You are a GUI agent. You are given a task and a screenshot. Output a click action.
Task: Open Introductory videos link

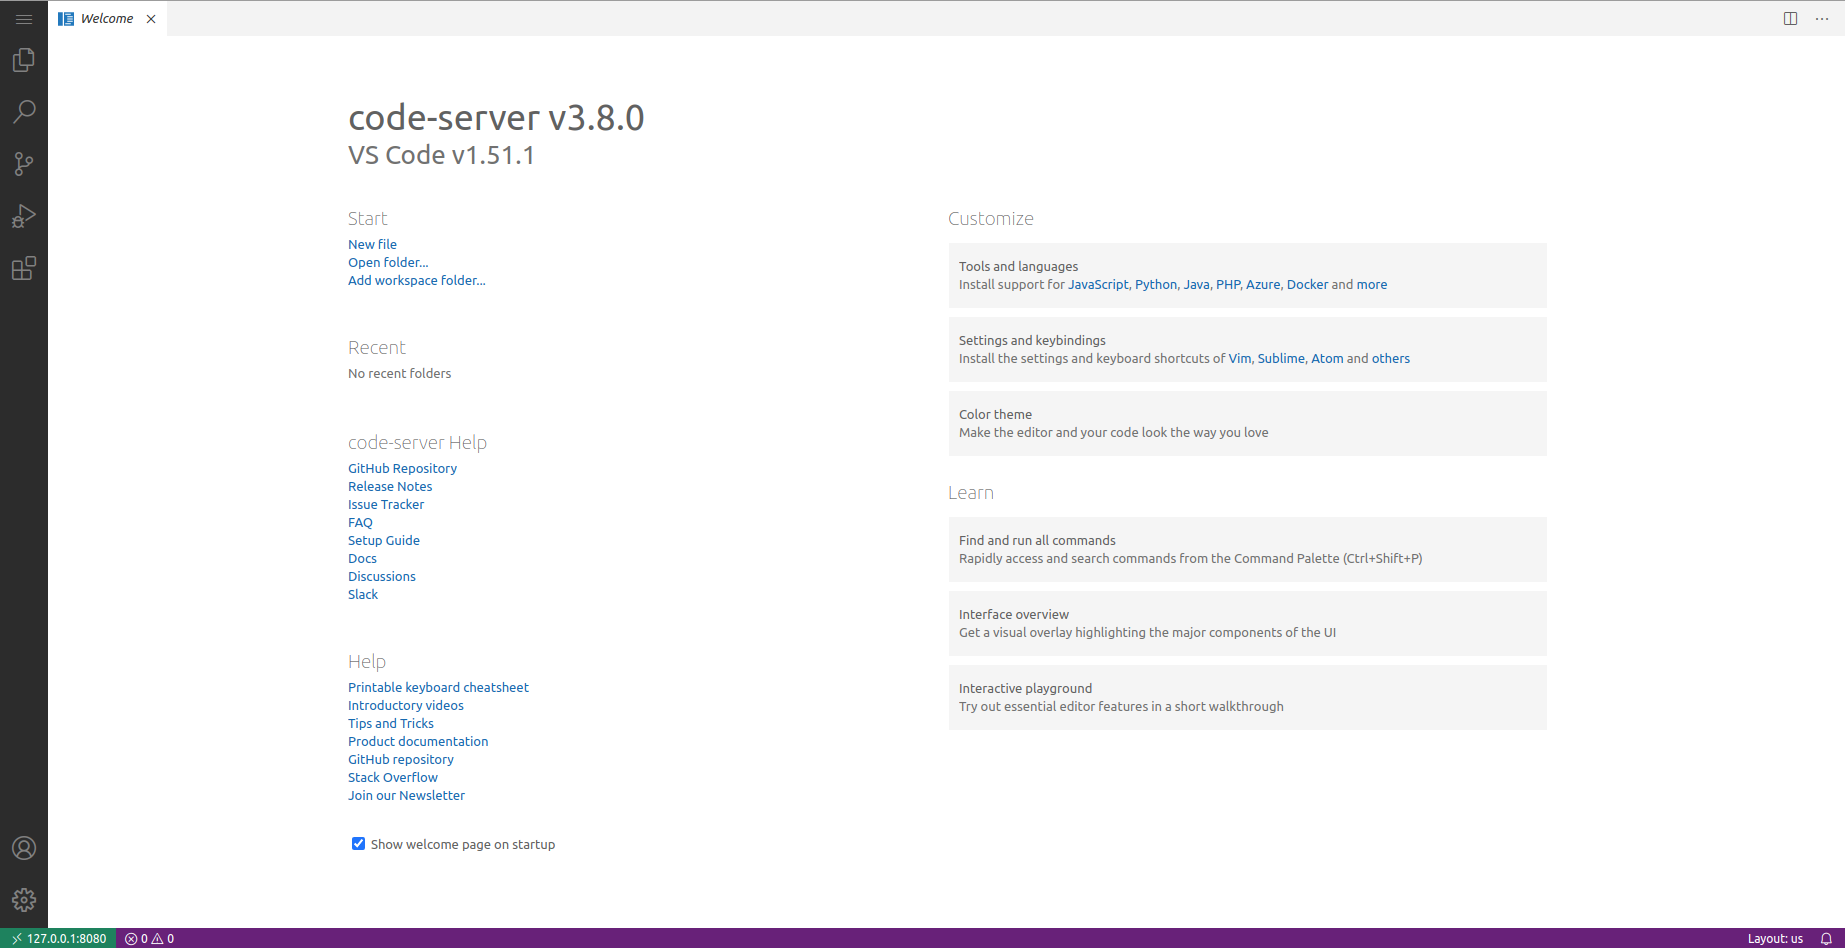click(x=406, y=705)
